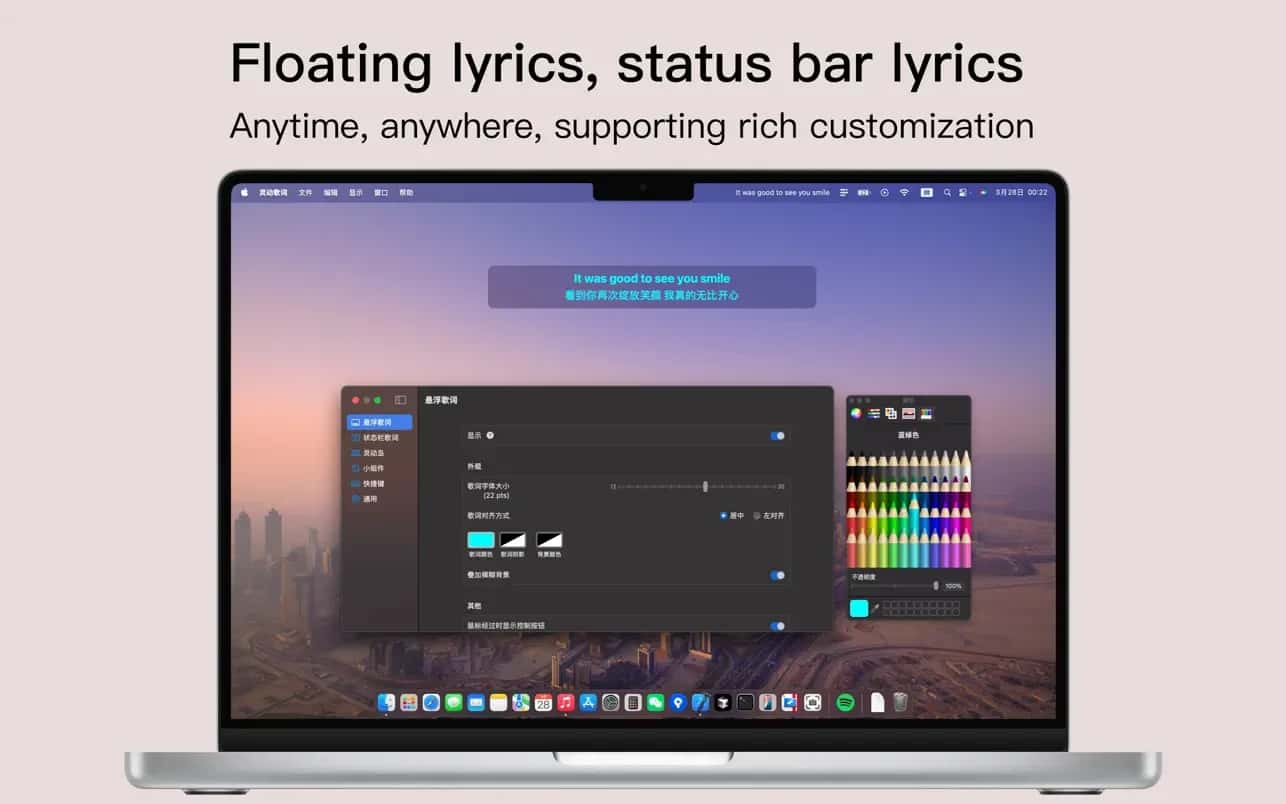Open the 显示 menu in the menu bar
Screen dimensions: 1286x804
(356, 192)
